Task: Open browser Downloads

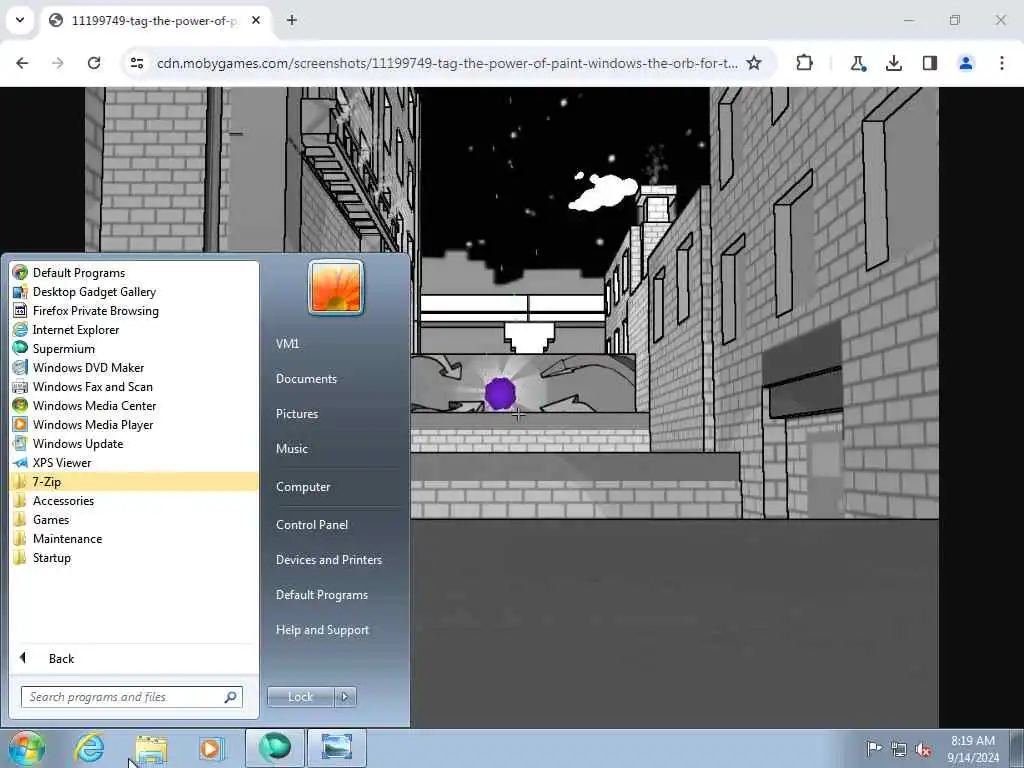Action: pos(893,63)
